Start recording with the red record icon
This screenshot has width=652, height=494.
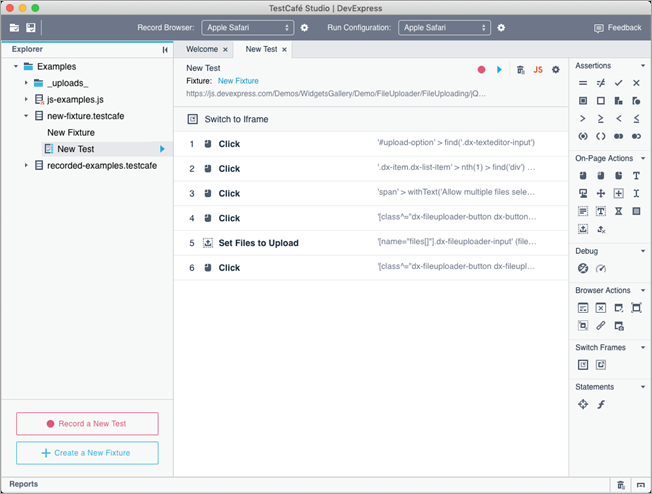[x=481, y=70]
